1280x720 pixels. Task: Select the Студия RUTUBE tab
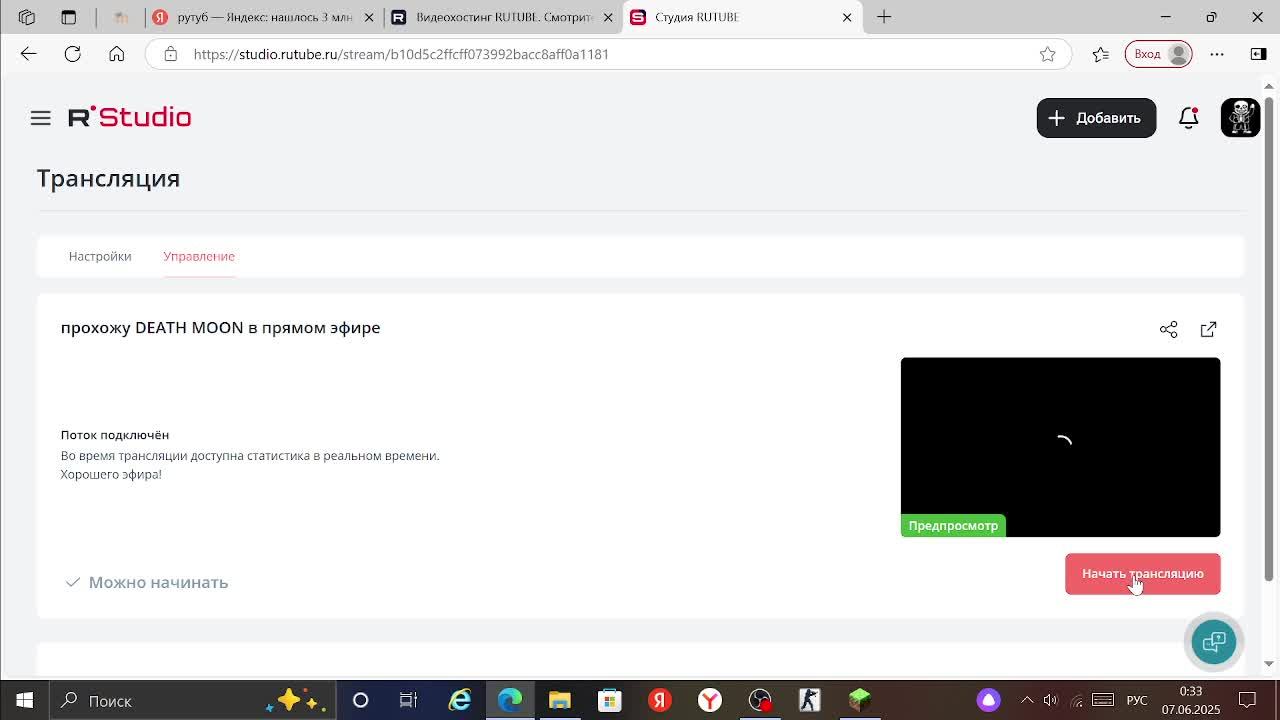[742, 17]
